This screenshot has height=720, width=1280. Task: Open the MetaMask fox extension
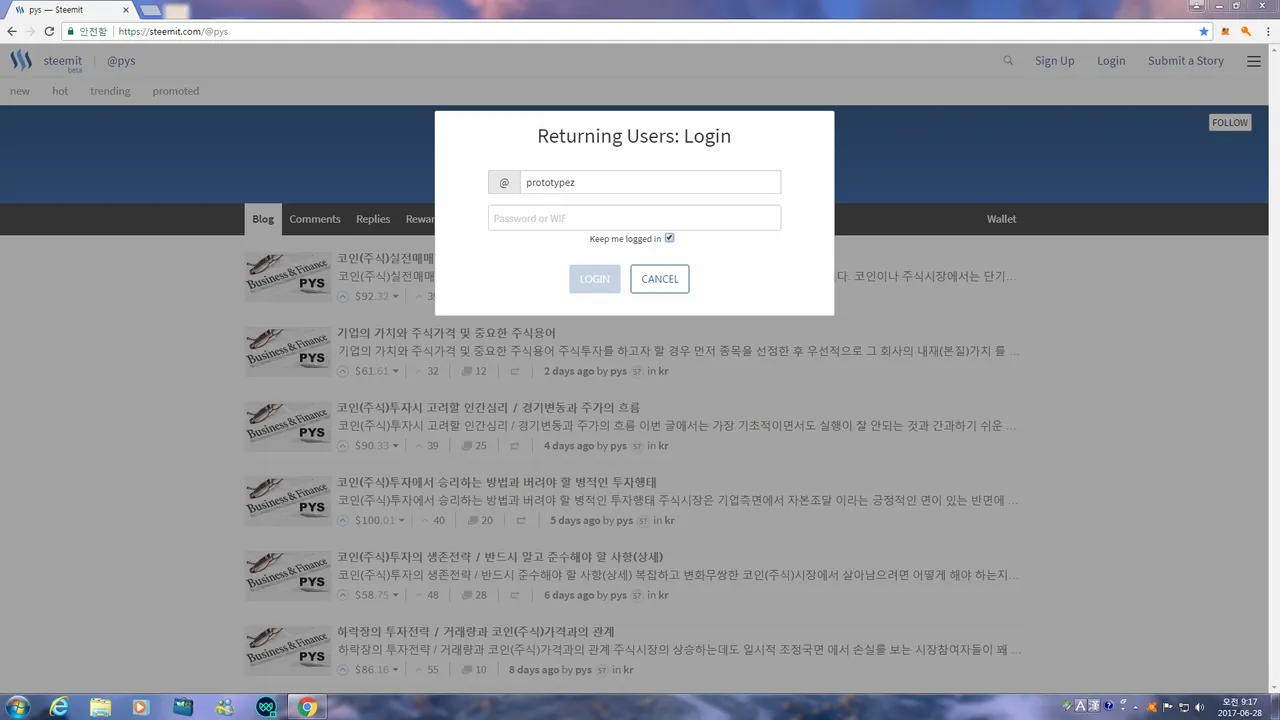[x=1226, y=31]
